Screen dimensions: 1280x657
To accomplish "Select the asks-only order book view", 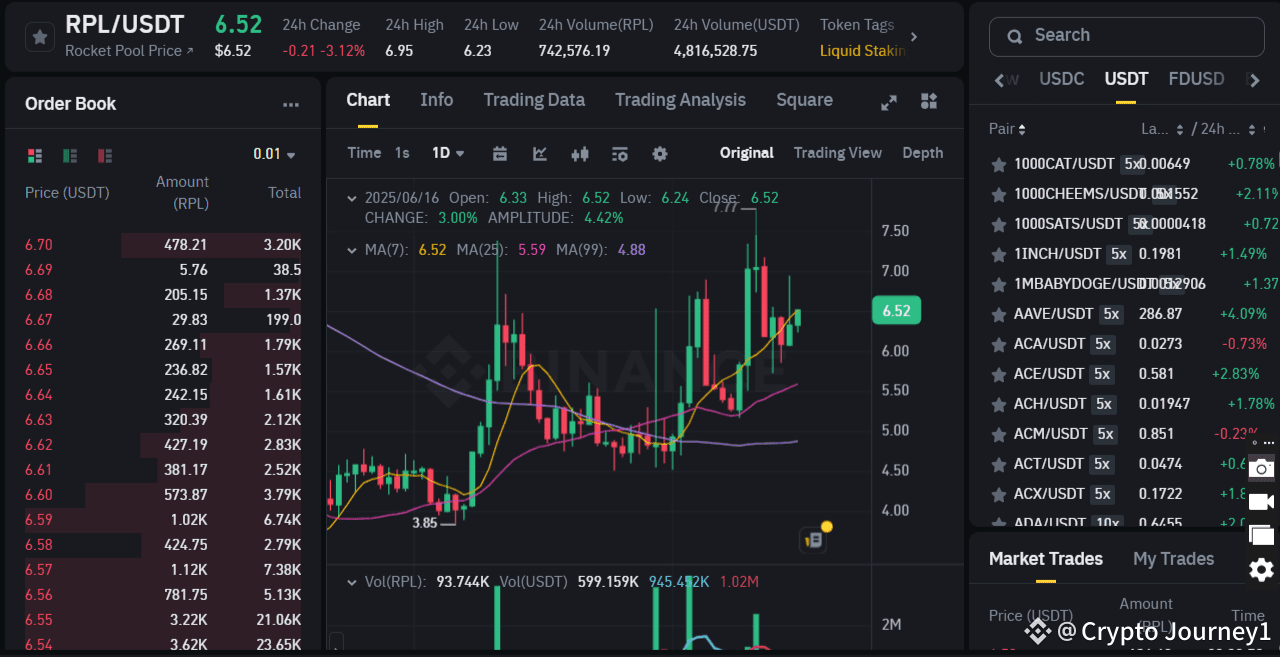I will [104, 155].
